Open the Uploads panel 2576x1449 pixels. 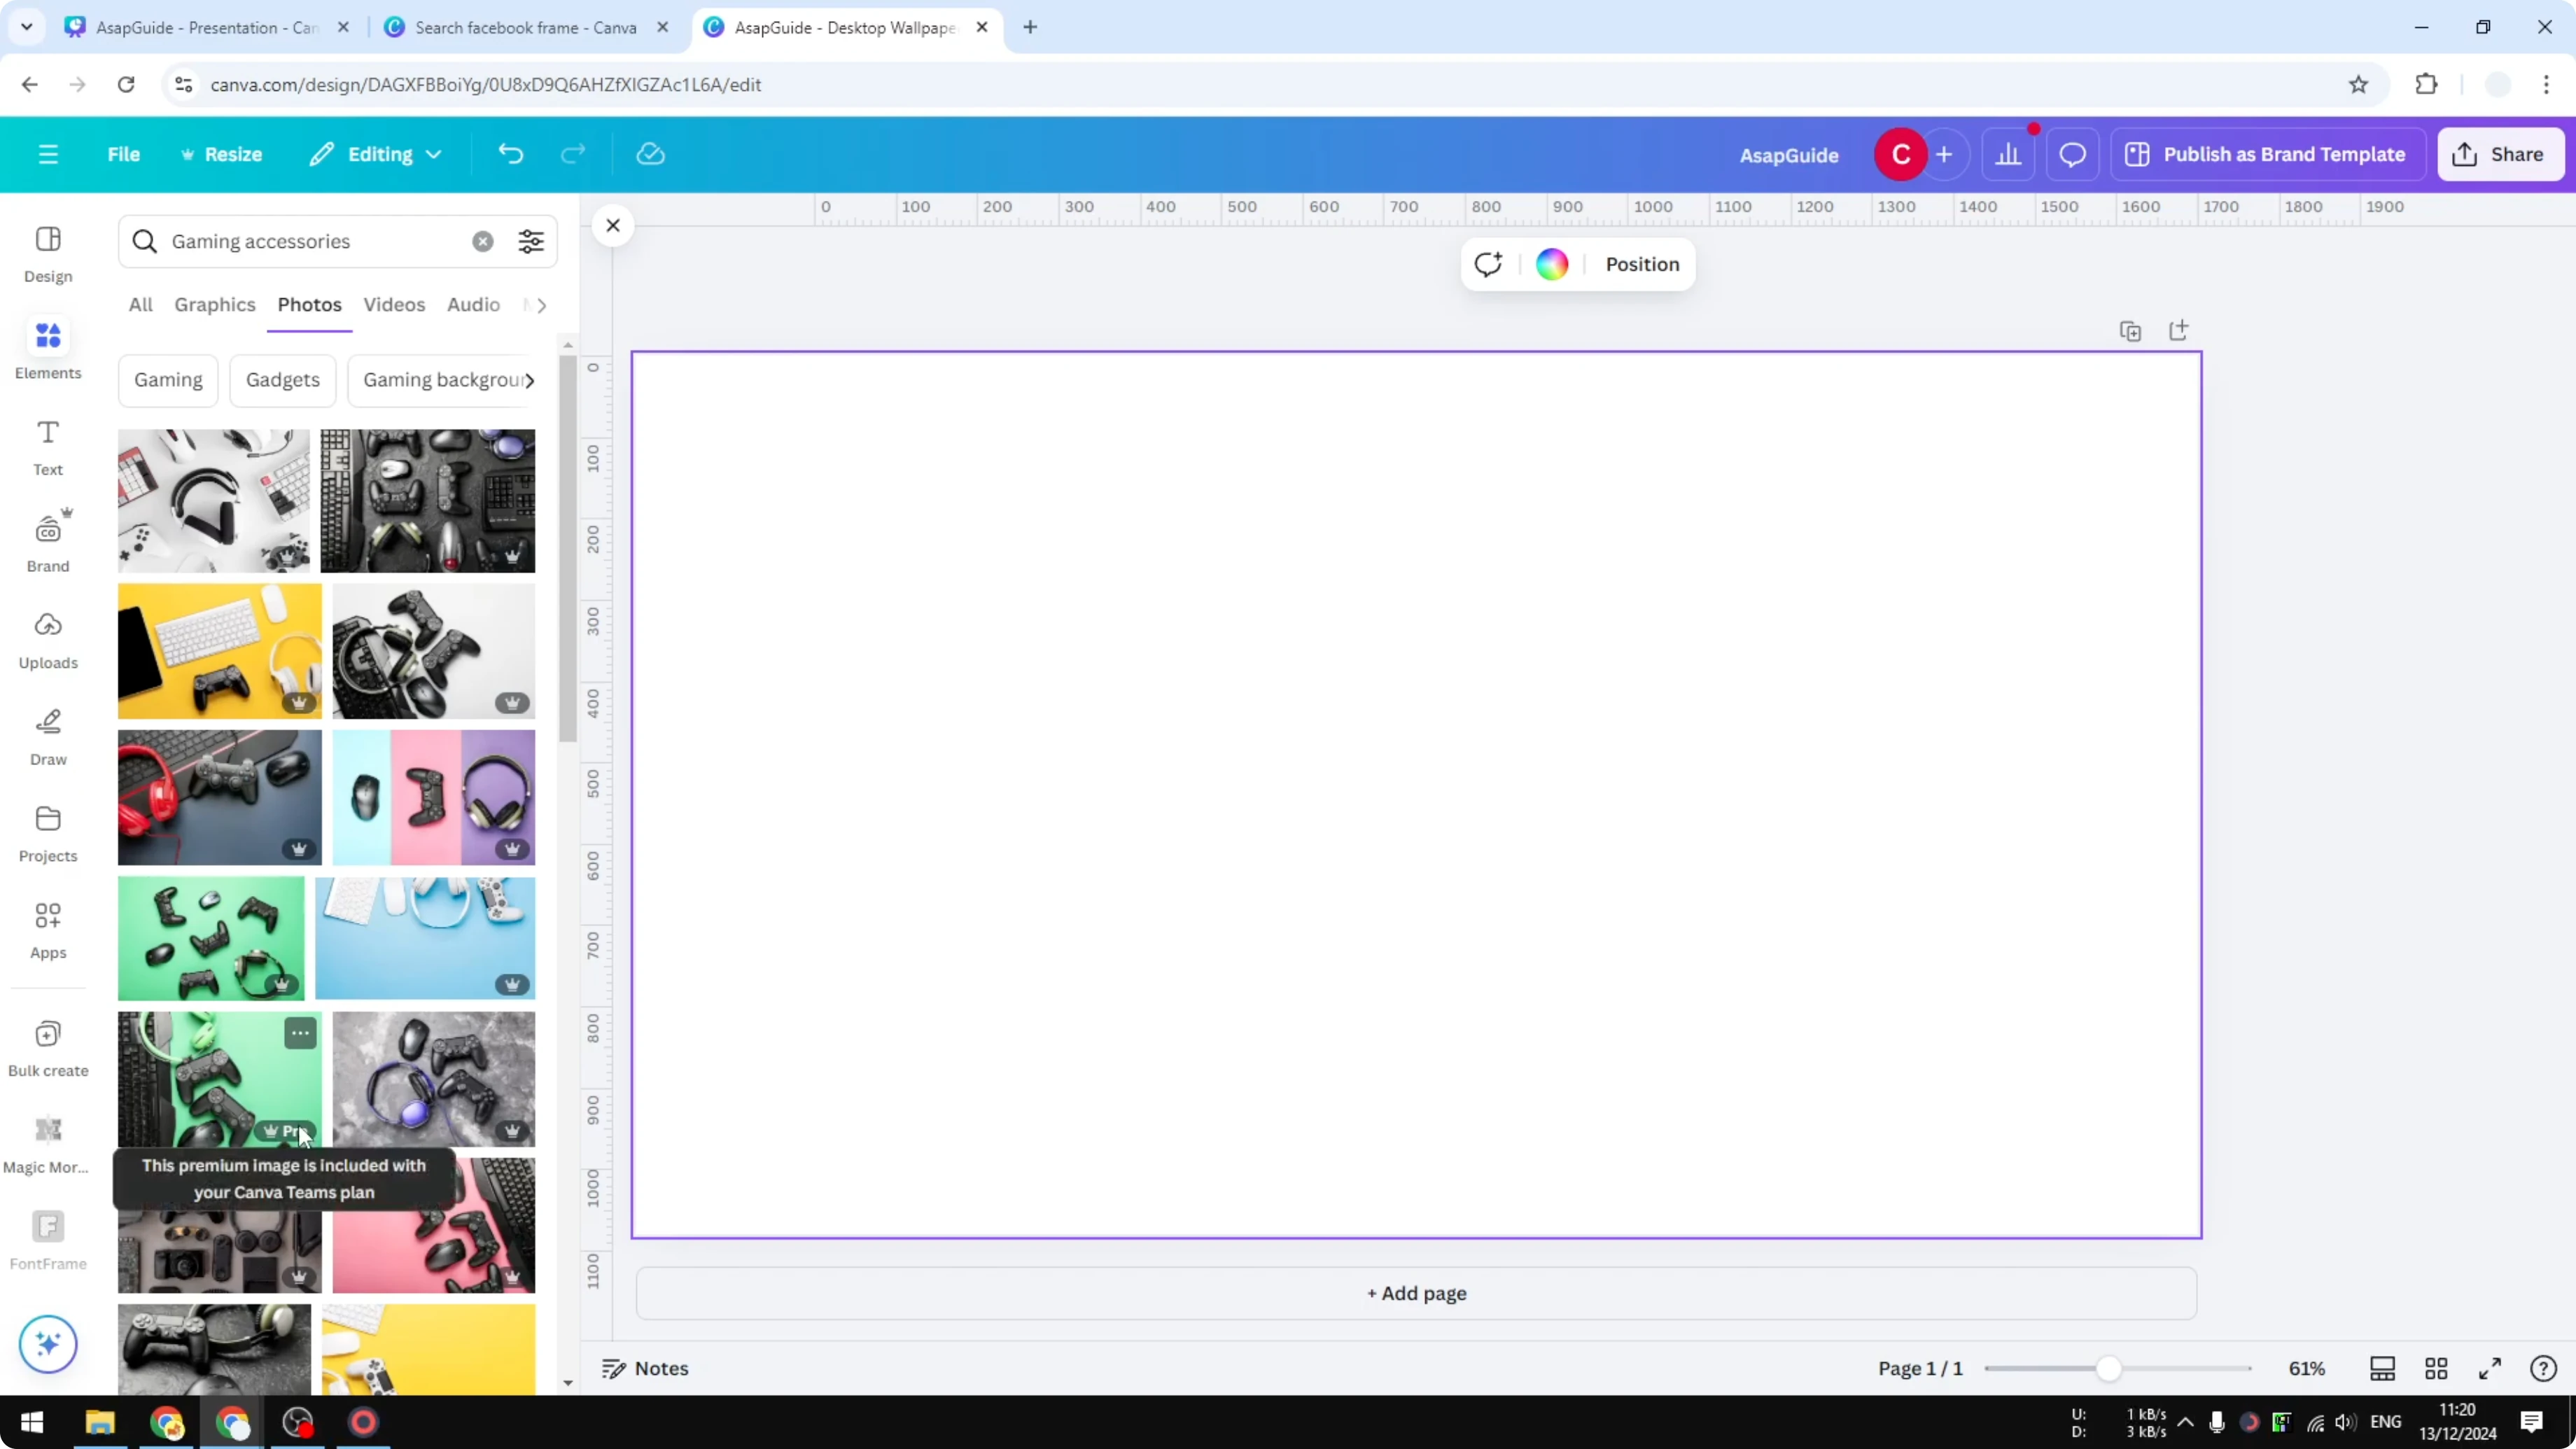[x=47, y=637]
